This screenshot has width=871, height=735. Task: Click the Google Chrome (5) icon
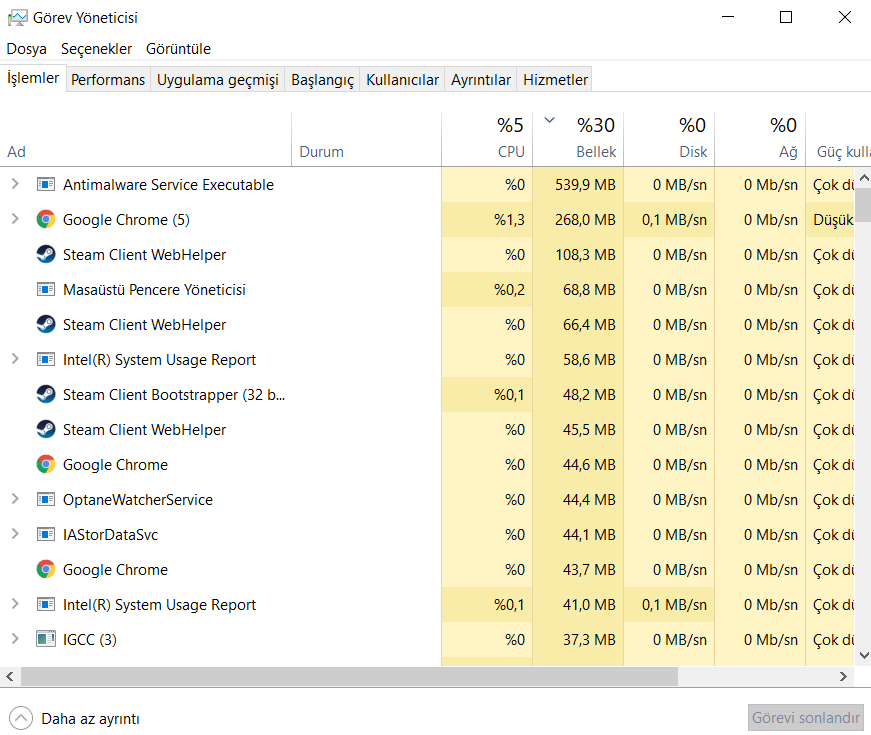(x=45, y=220)
